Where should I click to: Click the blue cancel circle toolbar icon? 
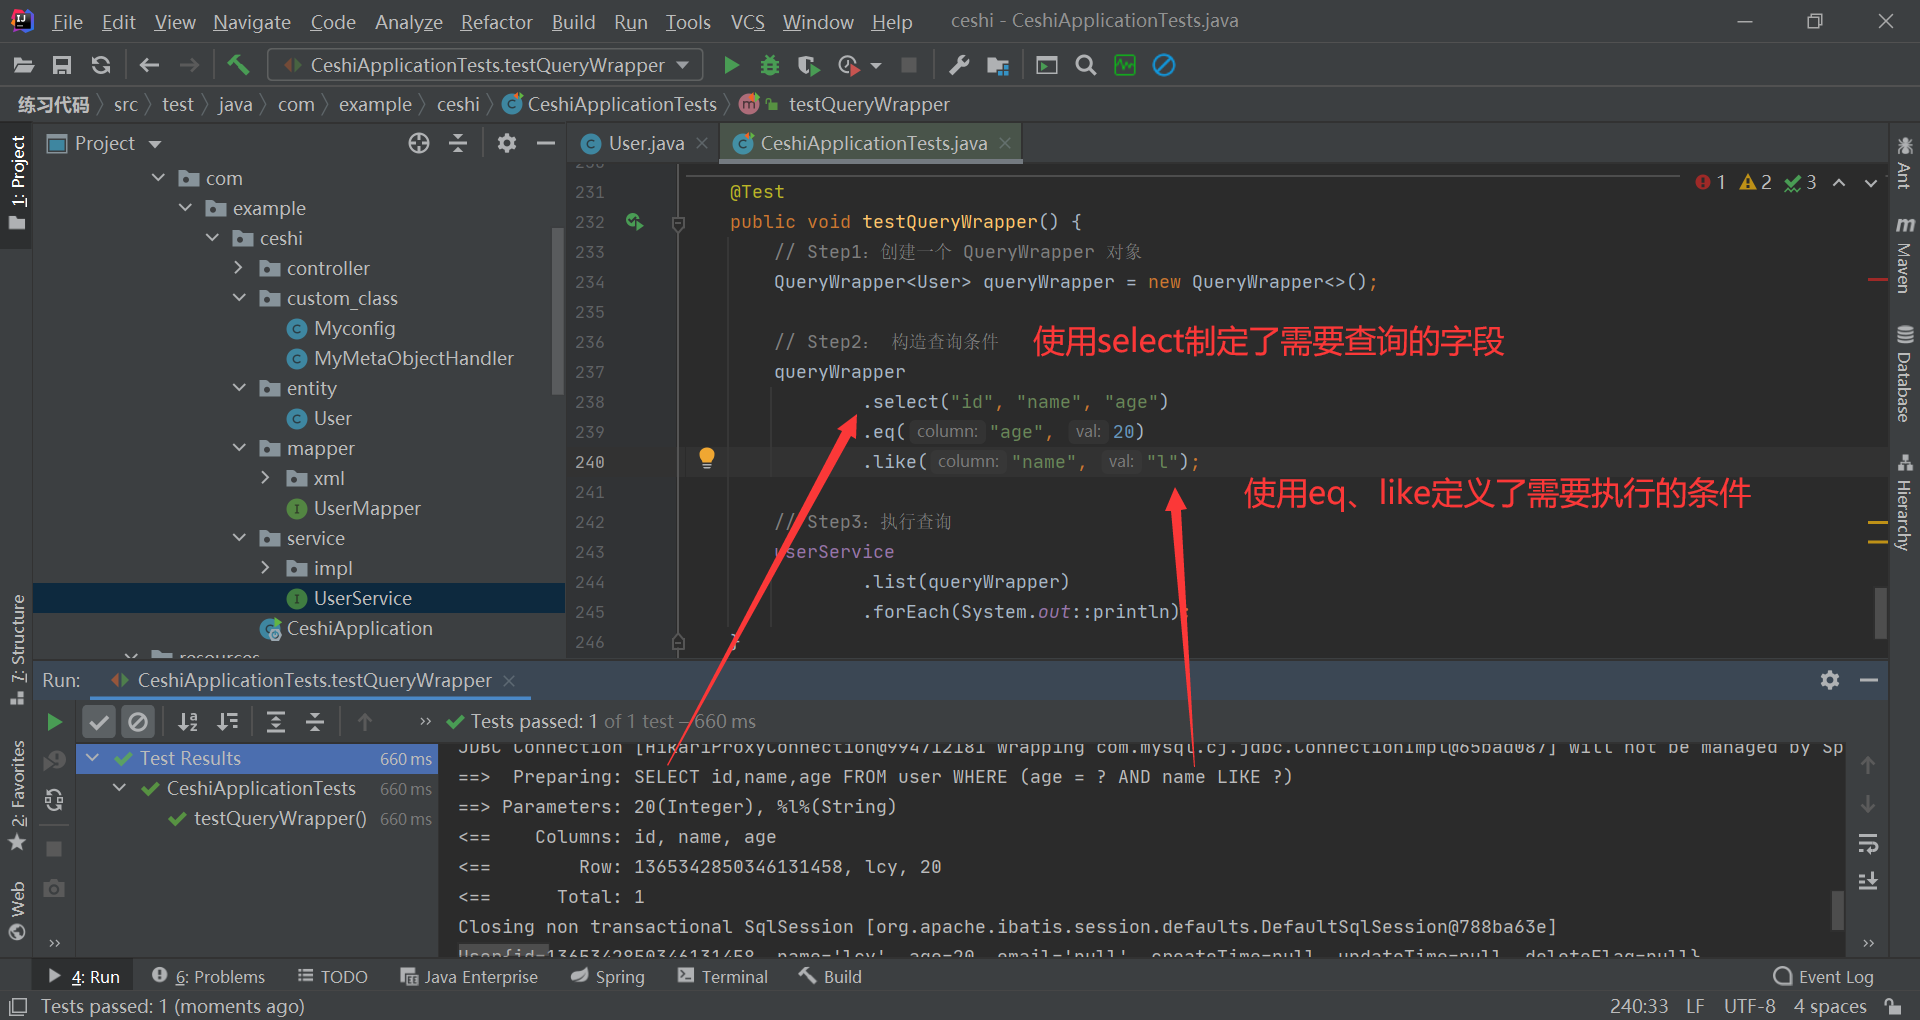pos(1164,65)
